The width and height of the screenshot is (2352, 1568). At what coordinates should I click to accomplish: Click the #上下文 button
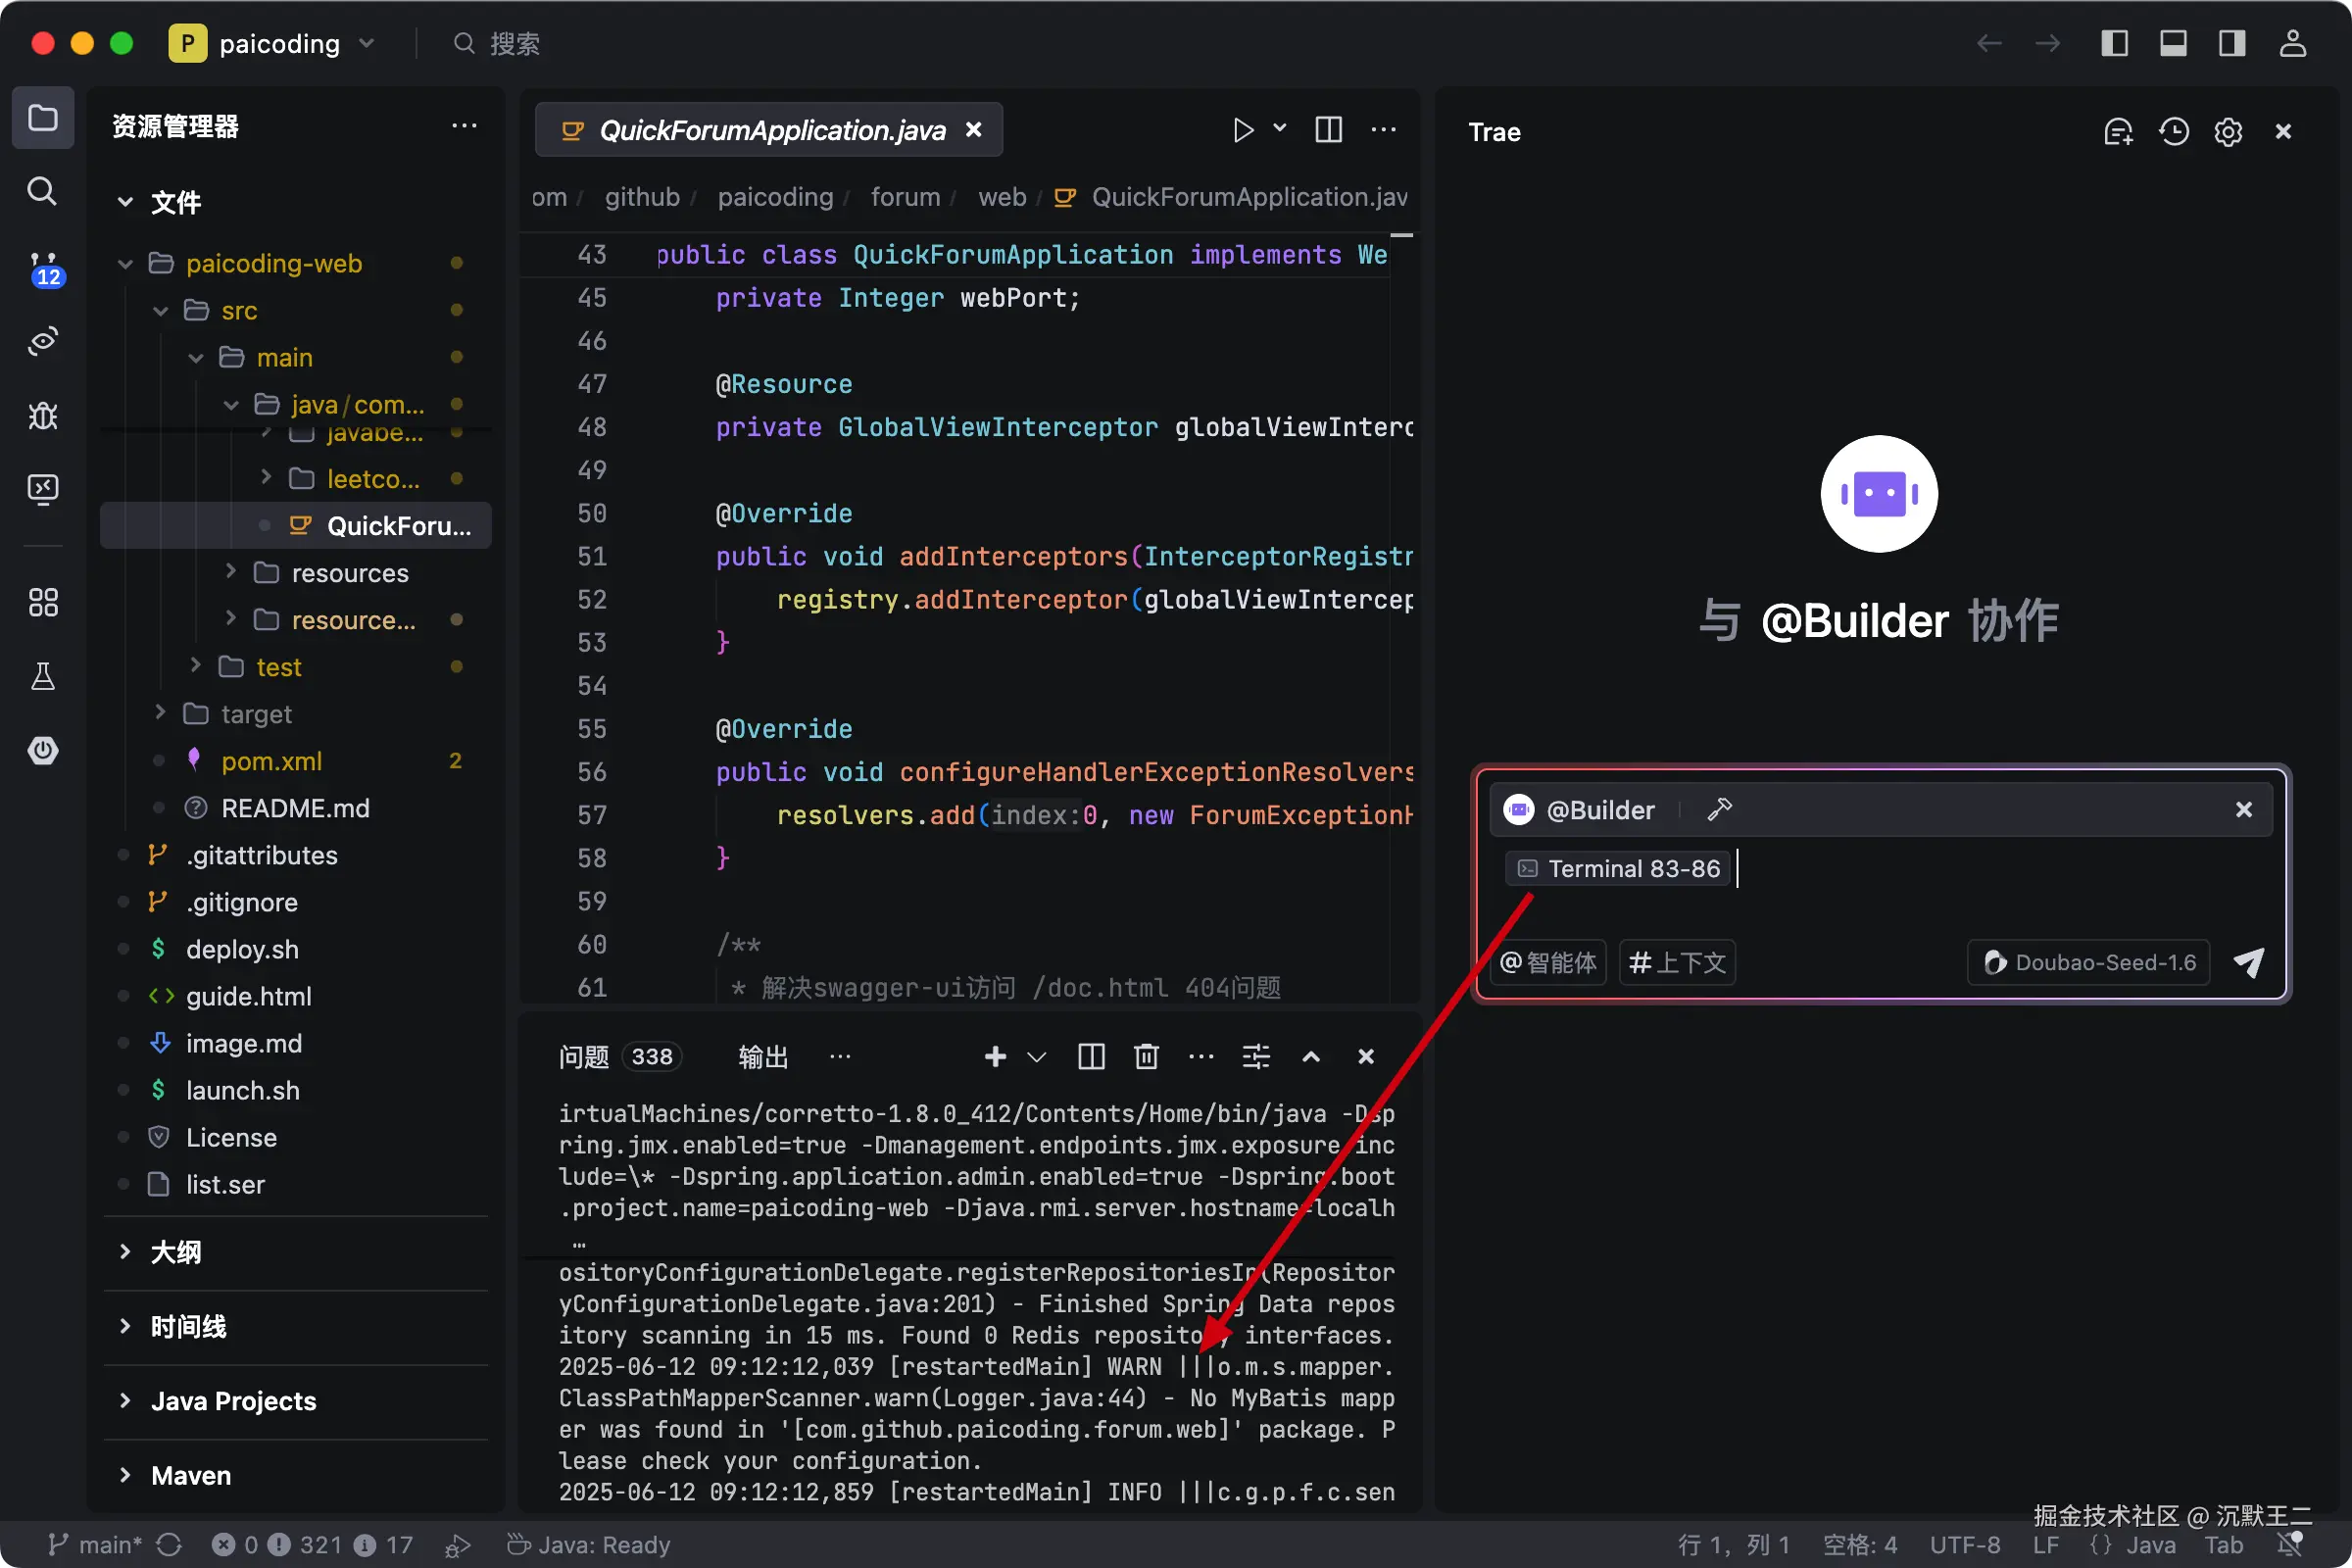[1677, 962]
